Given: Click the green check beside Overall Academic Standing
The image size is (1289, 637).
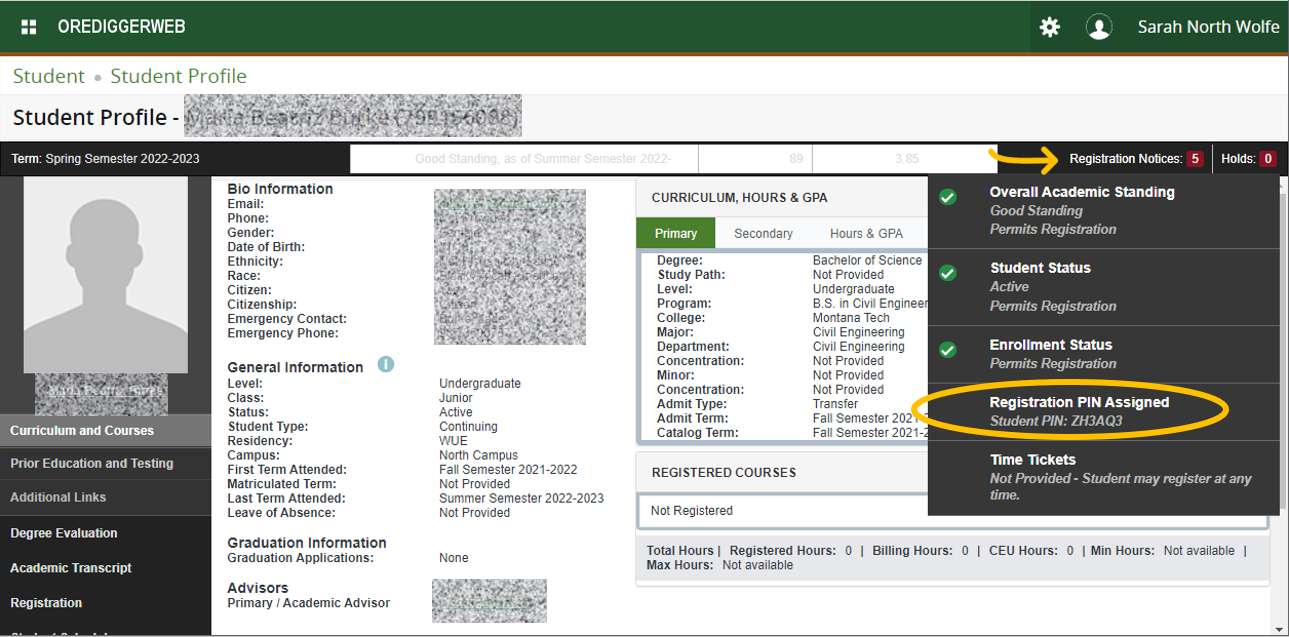Looking at the screenshot, I should coord(948,197).
